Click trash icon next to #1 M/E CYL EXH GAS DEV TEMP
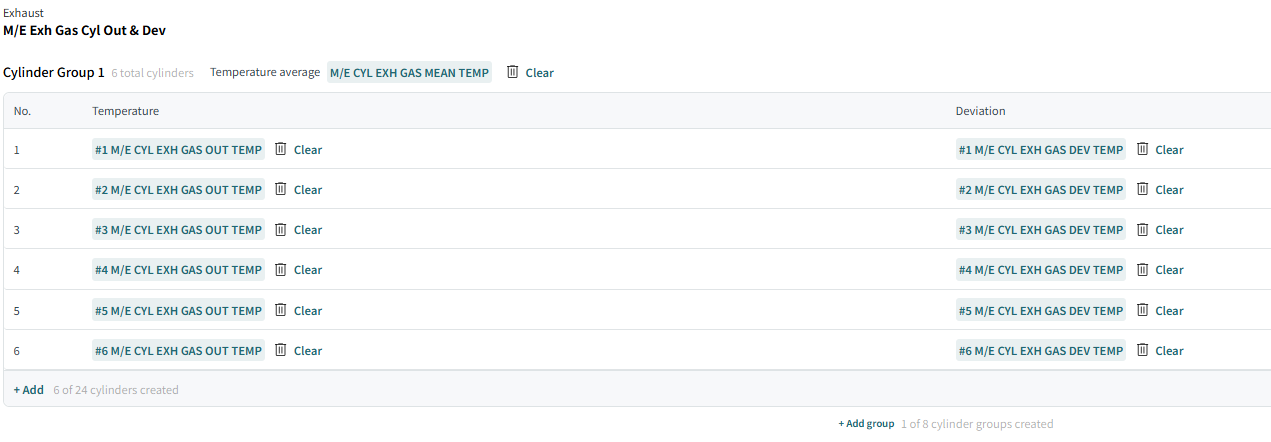1271x442 pixels. 1143,149
